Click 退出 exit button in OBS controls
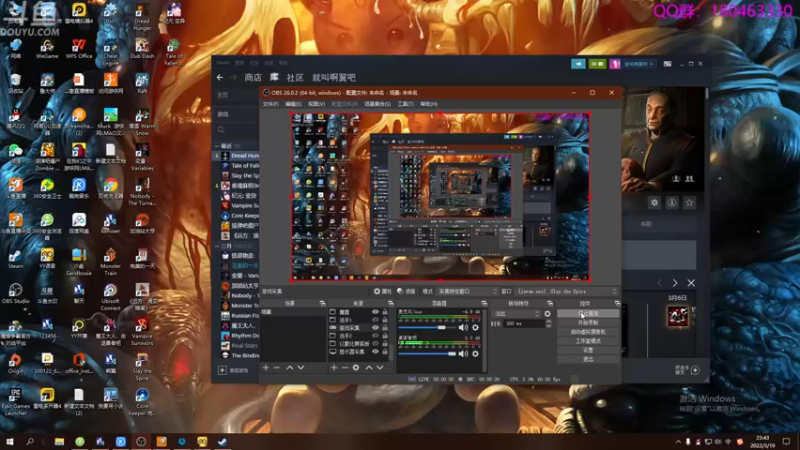The height and width of the screenshot is (450, 800). pos(588,359)
